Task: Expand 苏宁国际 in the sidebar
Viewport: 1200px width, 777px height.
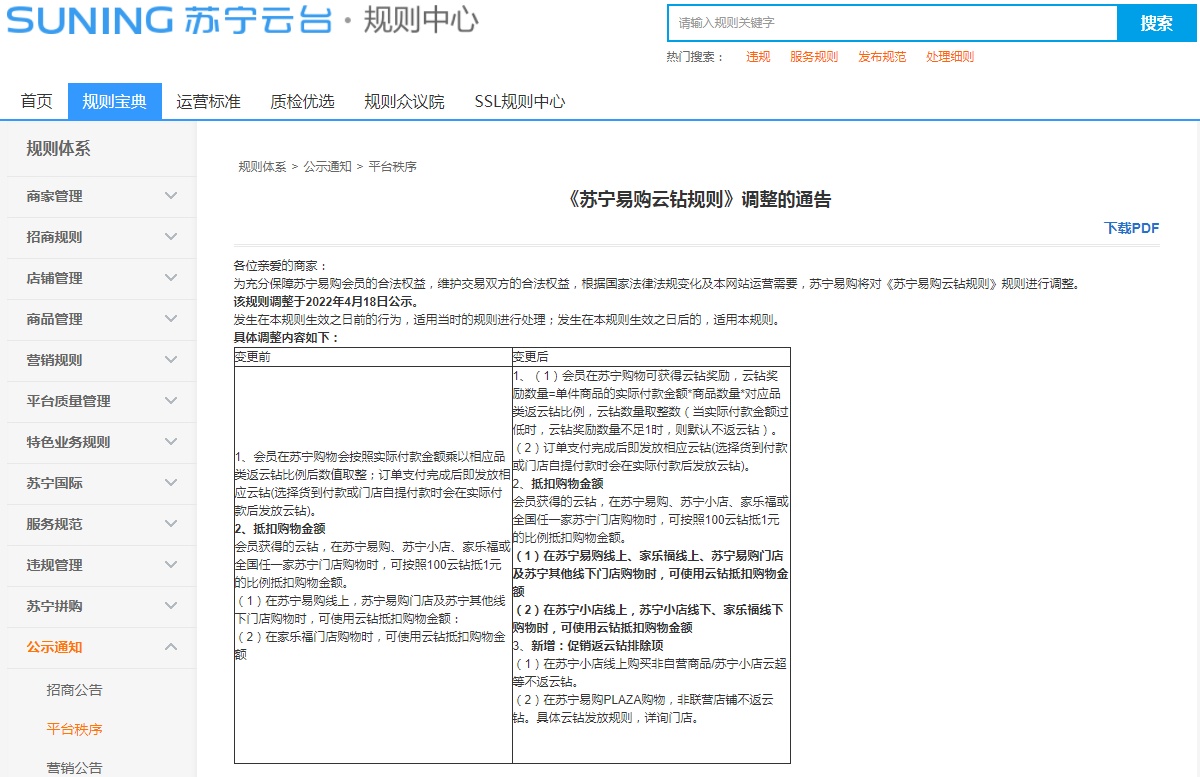Action: (171, 483)
